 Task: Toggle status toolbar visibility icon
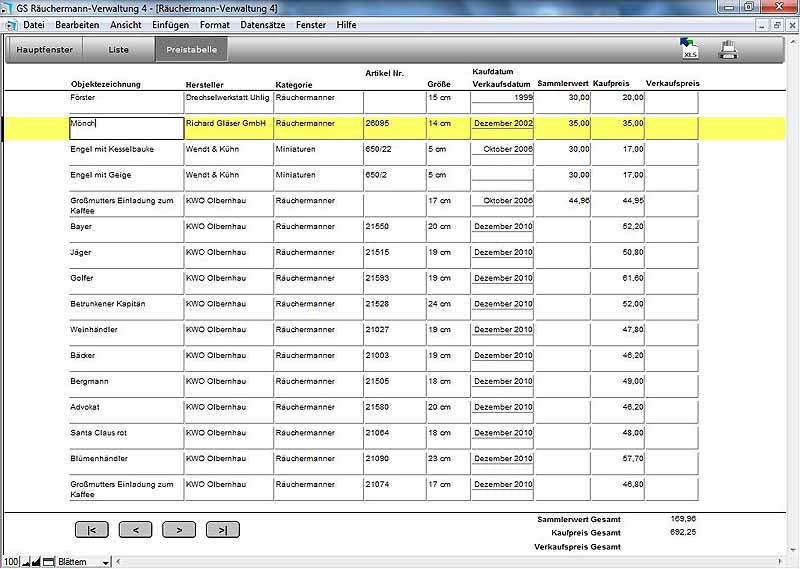point(48,562)
